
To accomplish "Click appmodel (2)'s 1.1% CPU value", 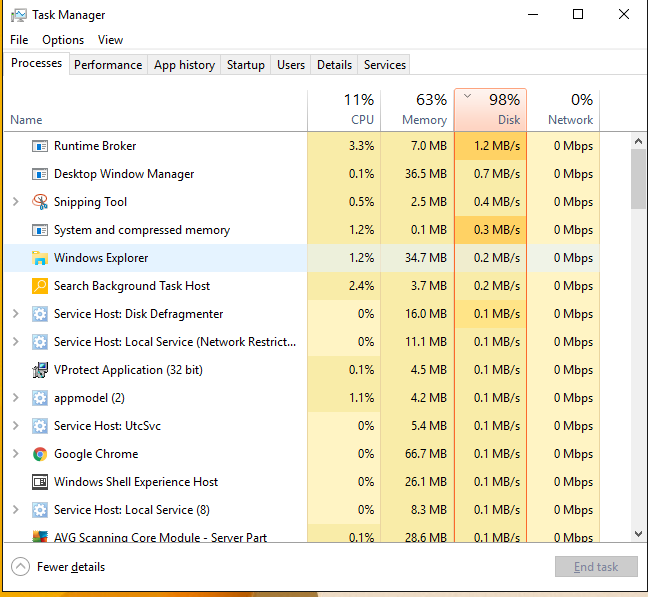I will [361, 398].
